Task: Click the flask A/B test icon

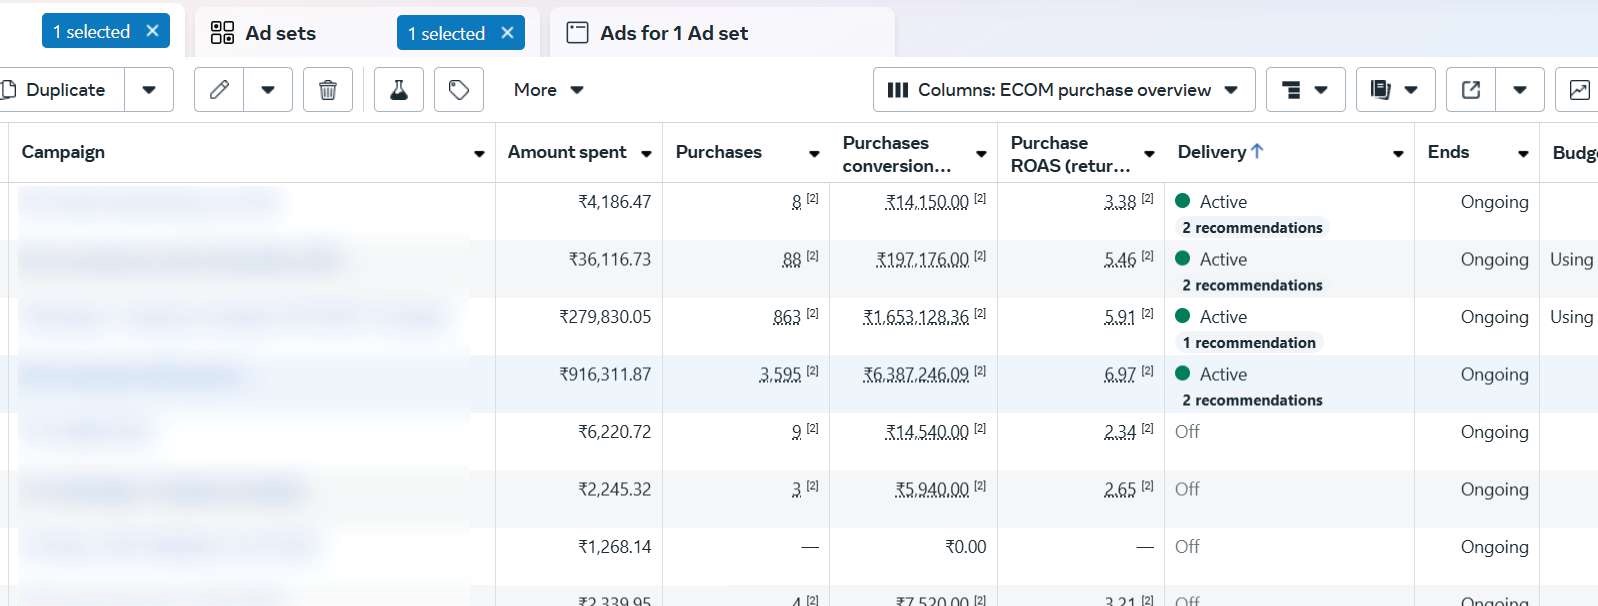Action: coord(399,90)
